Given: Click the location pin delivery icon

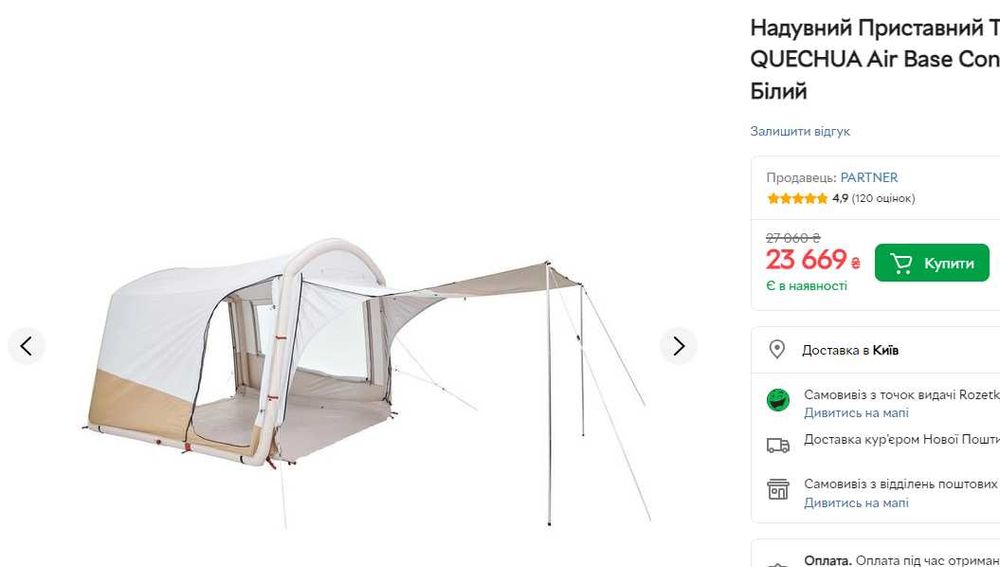Looking at the screenshot, I should tap(777, 350).
